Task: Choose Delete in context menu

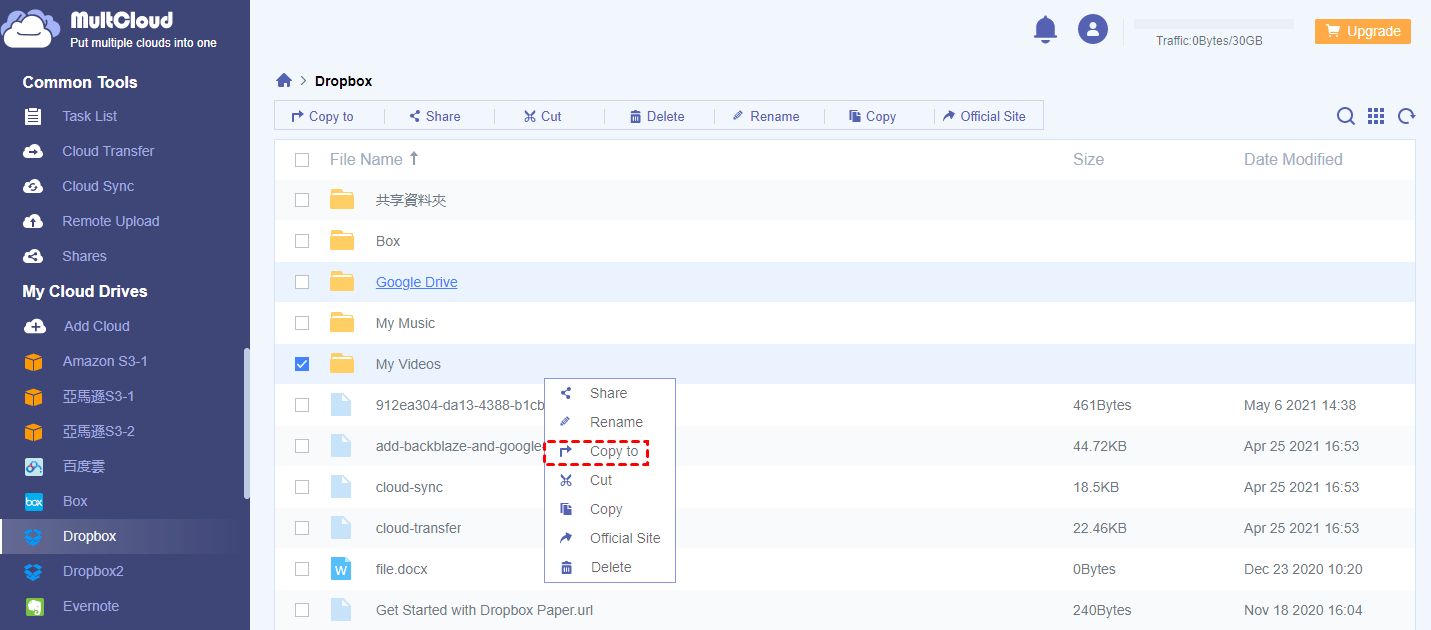Action: (610, 567)
